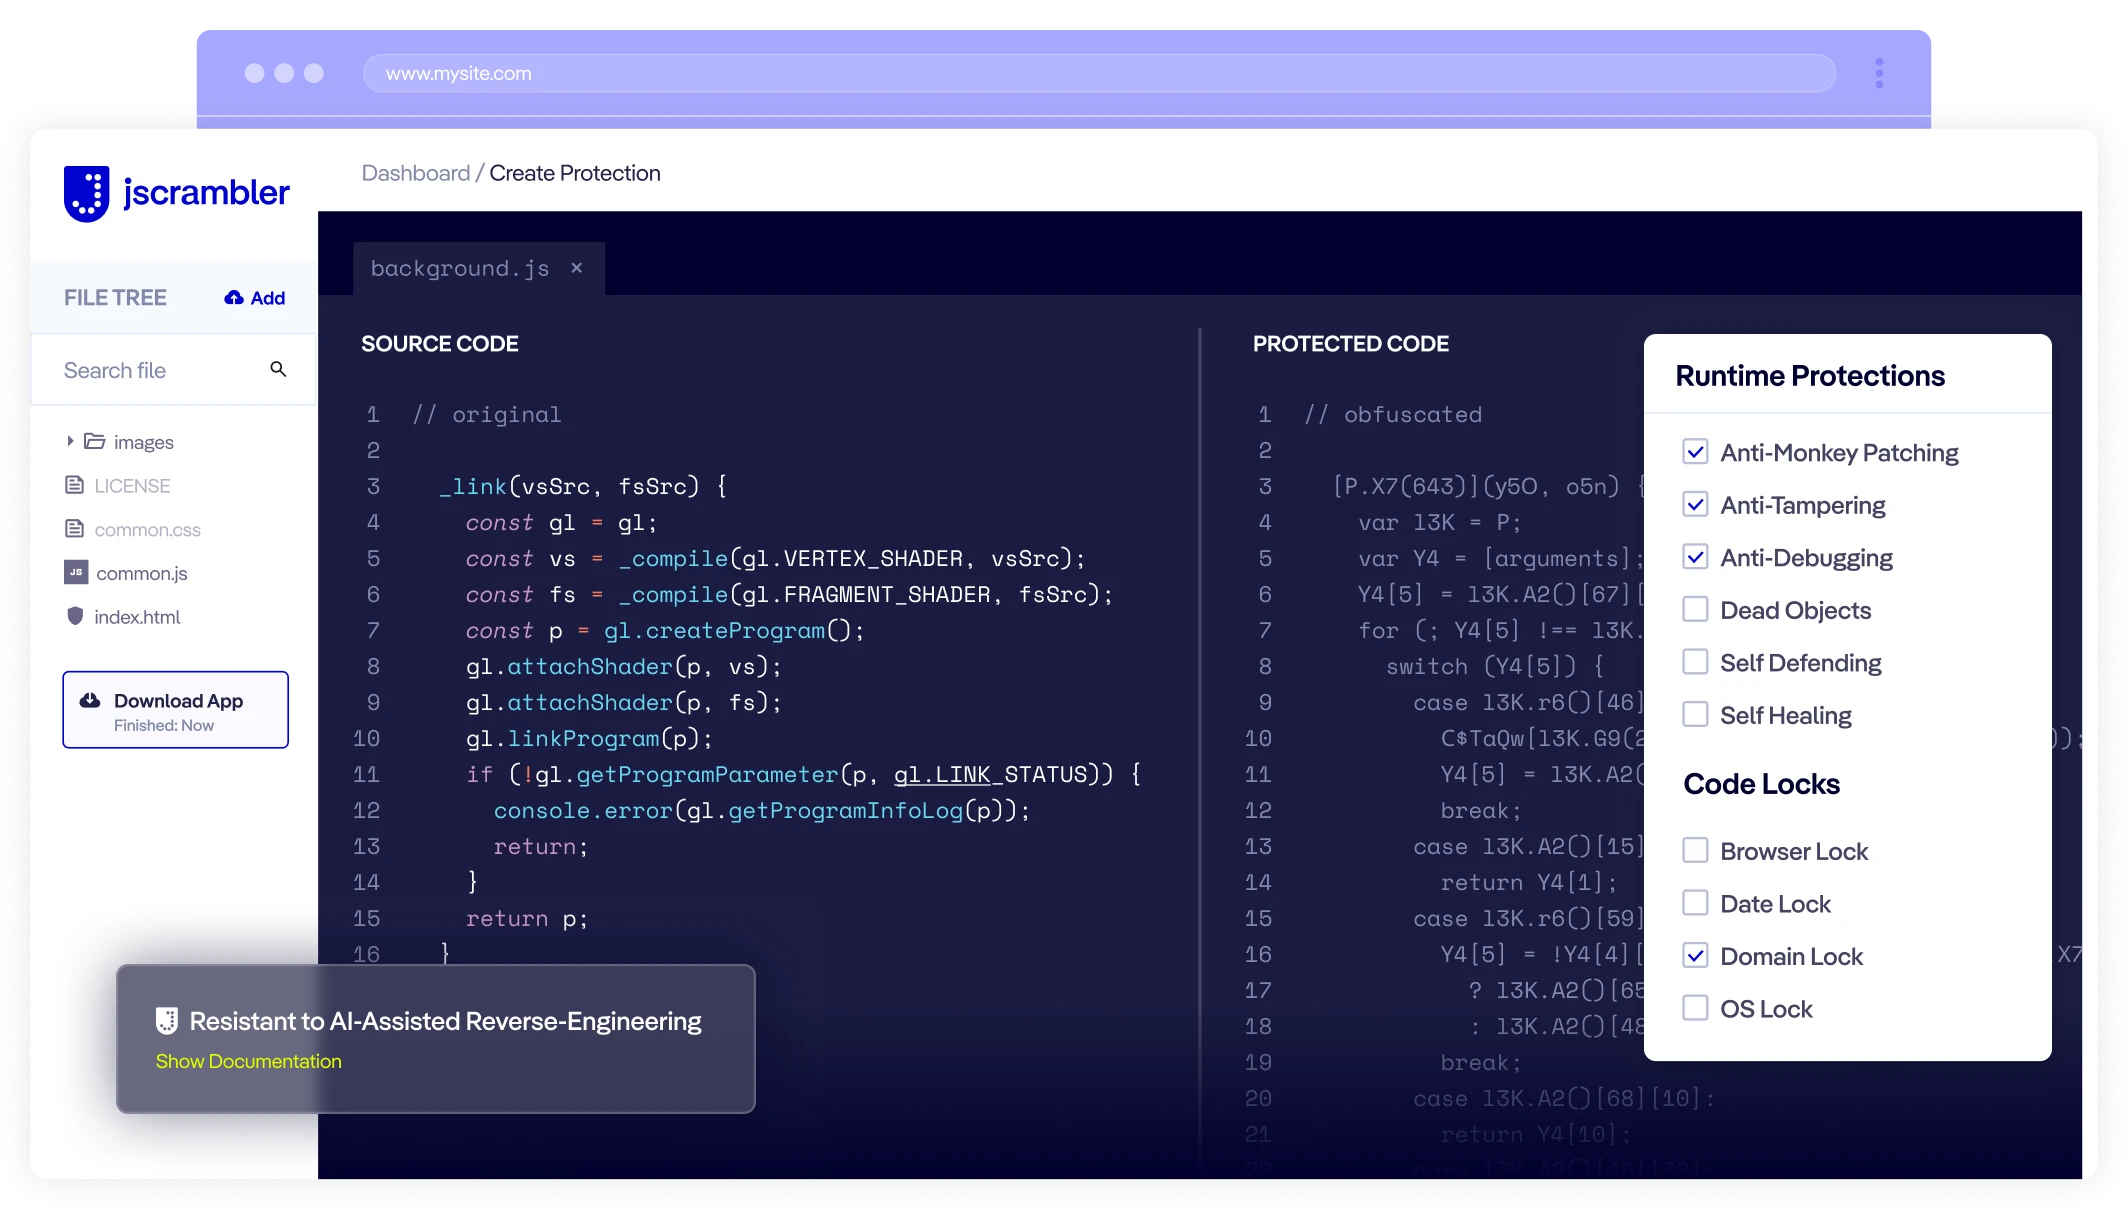Viewport: 2128px width, 1210px height.
Task: Click the jscrambler shield logo icon
Action: 86,193
